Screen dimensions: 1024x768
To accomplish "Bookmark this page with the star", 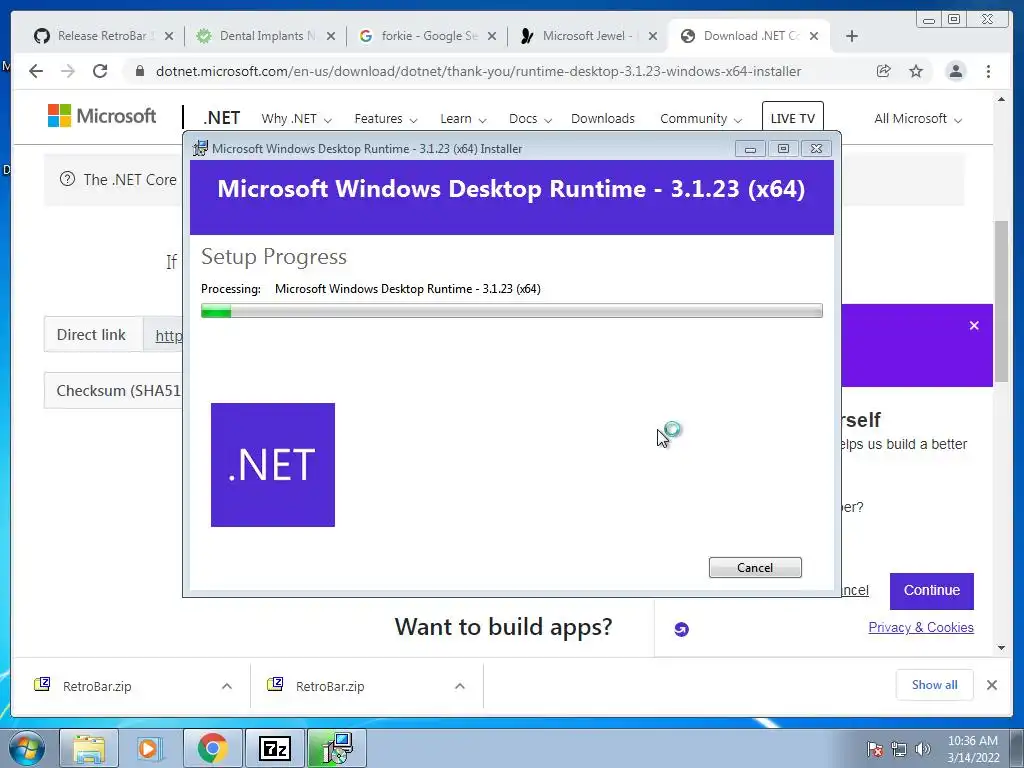I will pyautogui.click(x=916, y=71).
